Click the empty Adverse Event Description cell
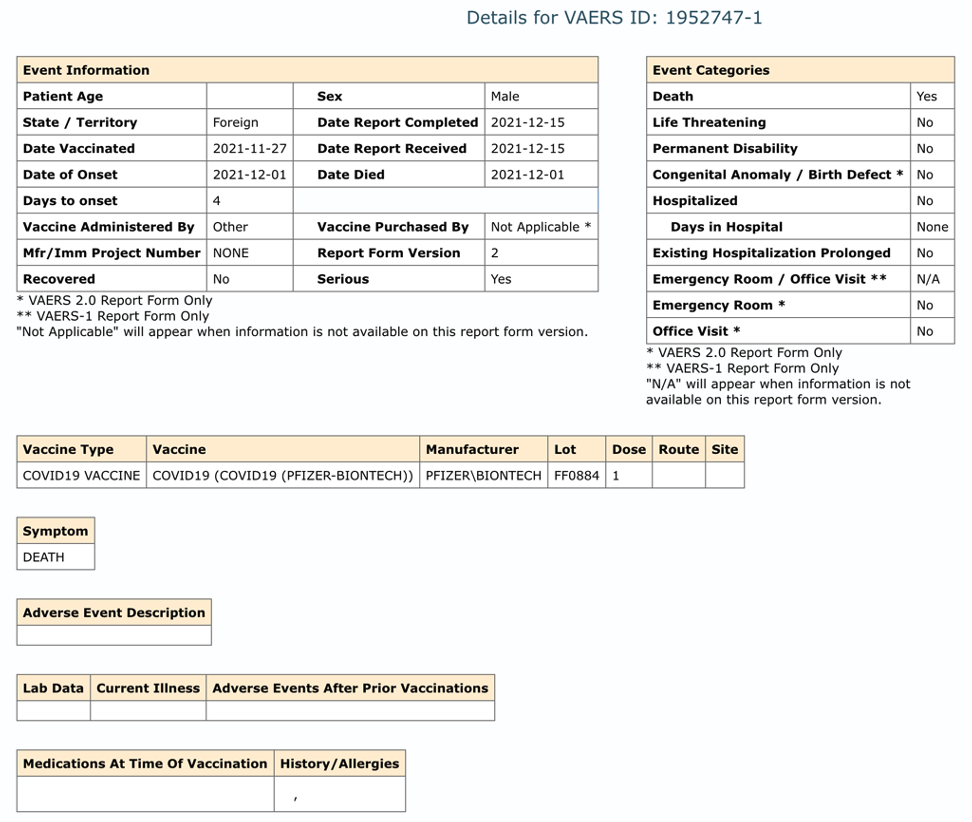The width and height of the screenshot is (972, 822). pyautogui.click(x=114, y=635)
